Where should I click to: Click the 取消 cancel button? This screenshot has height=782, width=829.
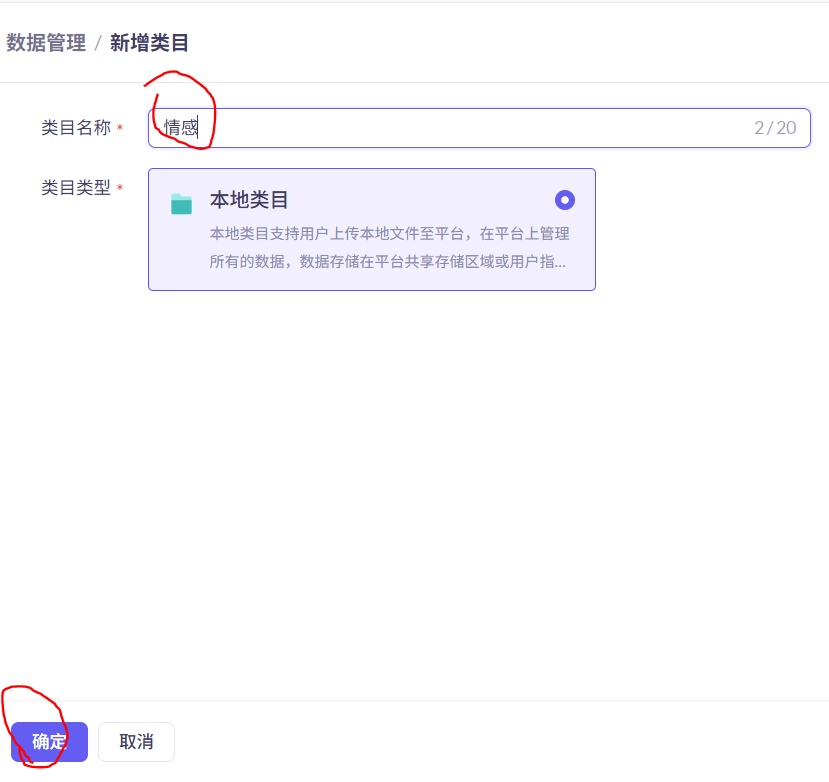(136, 741)
